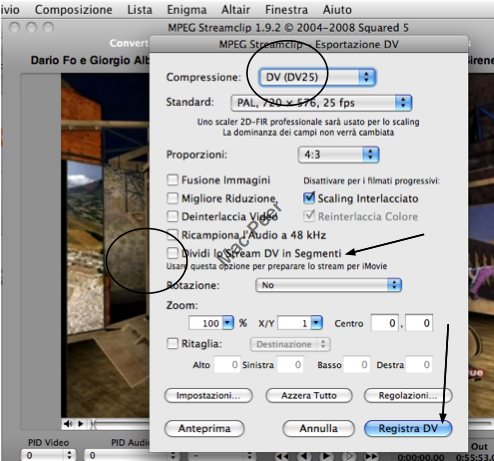Click the step-back frame button
Image resolution: width=494 pixels, height=461 pixels.
(x=304, y=456)
